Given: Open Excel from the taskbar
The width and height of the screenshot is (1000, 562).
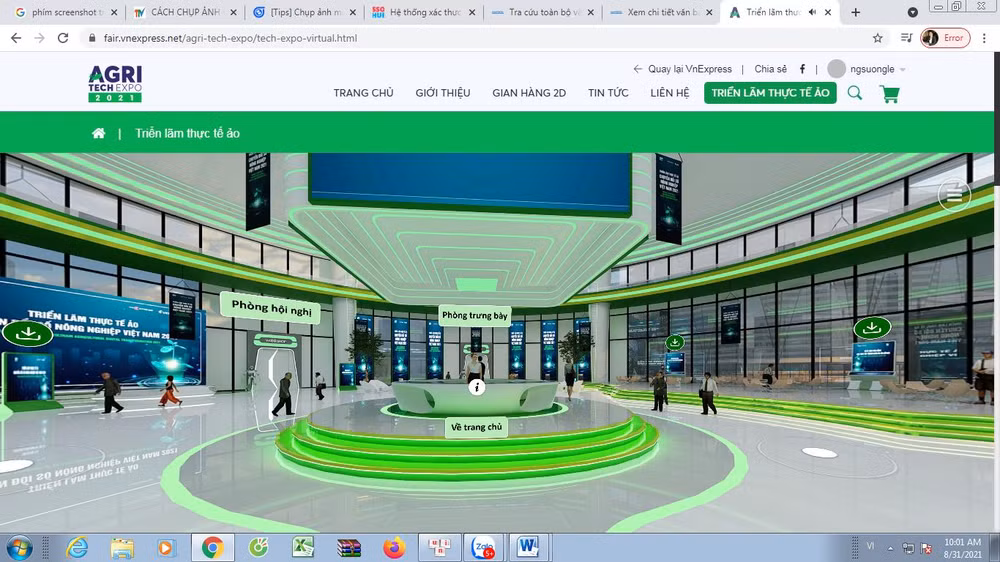Looking at the screenshot, I should 303,548.
